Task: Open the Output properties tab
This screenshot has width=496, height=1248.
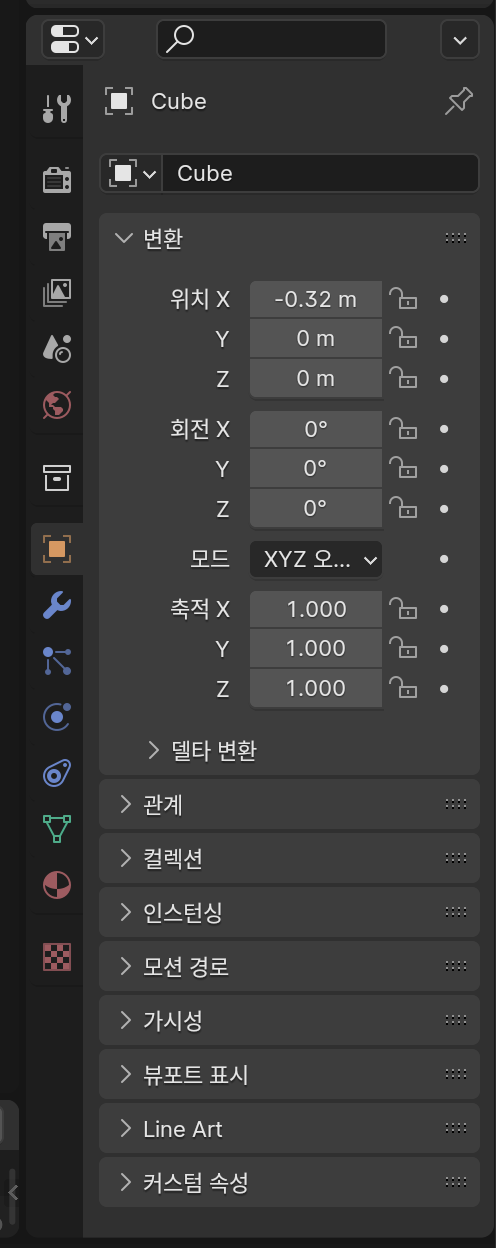Action: click(57, 236)
